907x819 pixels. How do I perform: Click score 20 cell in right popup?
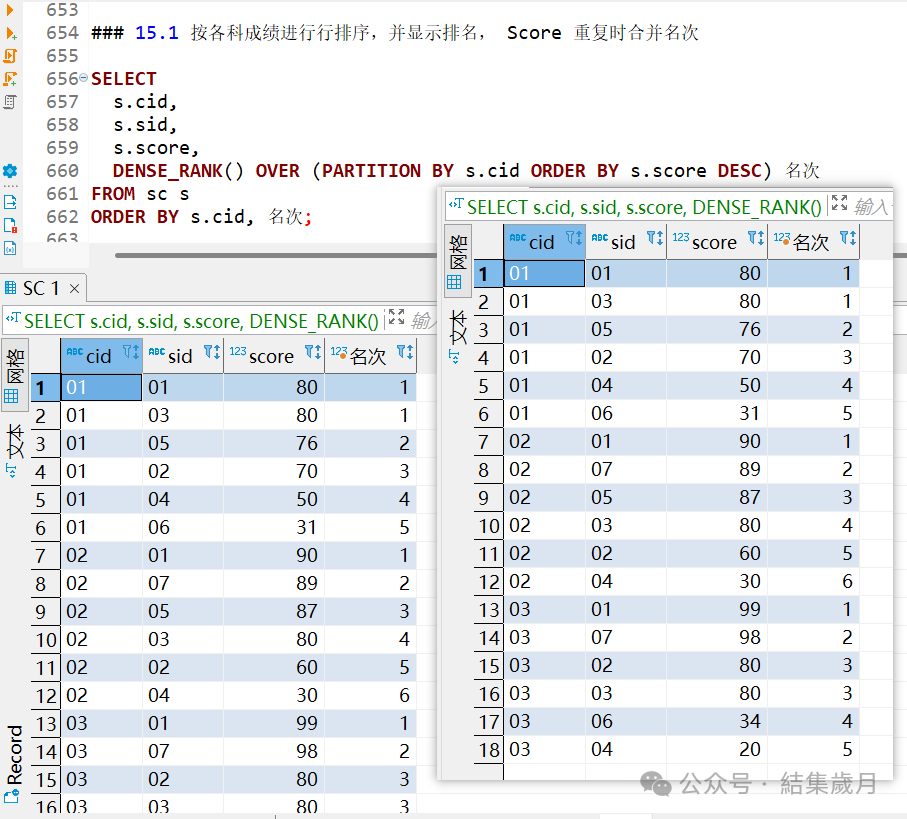coord(717,750)
